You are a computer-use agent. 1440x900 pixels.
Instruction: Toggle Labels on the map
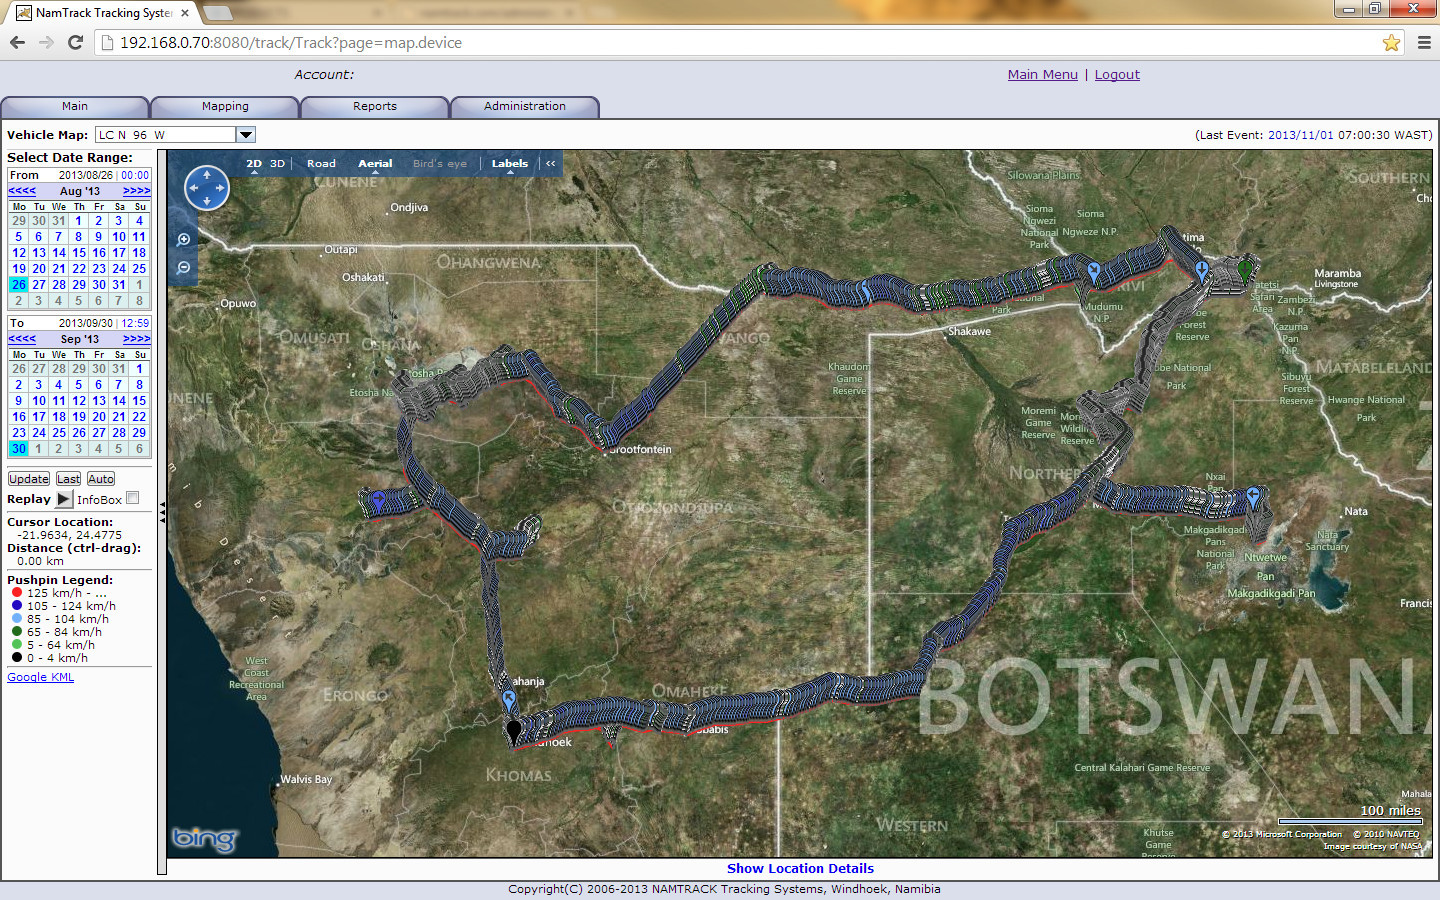pyautogui.click(x=509, y=163)
